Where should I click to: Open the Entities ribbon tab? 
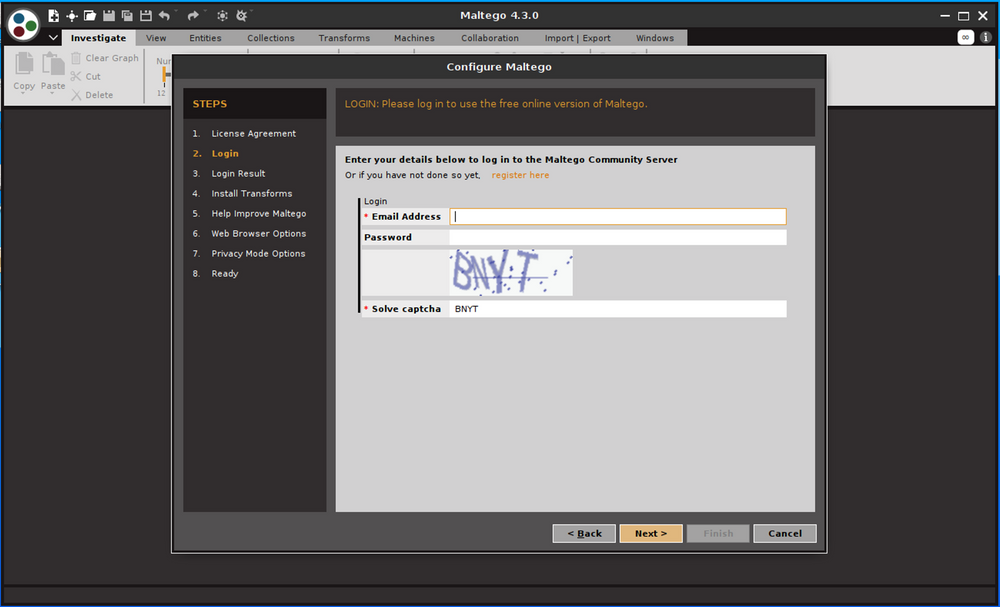pyautogui.click(x=205, y=38)
